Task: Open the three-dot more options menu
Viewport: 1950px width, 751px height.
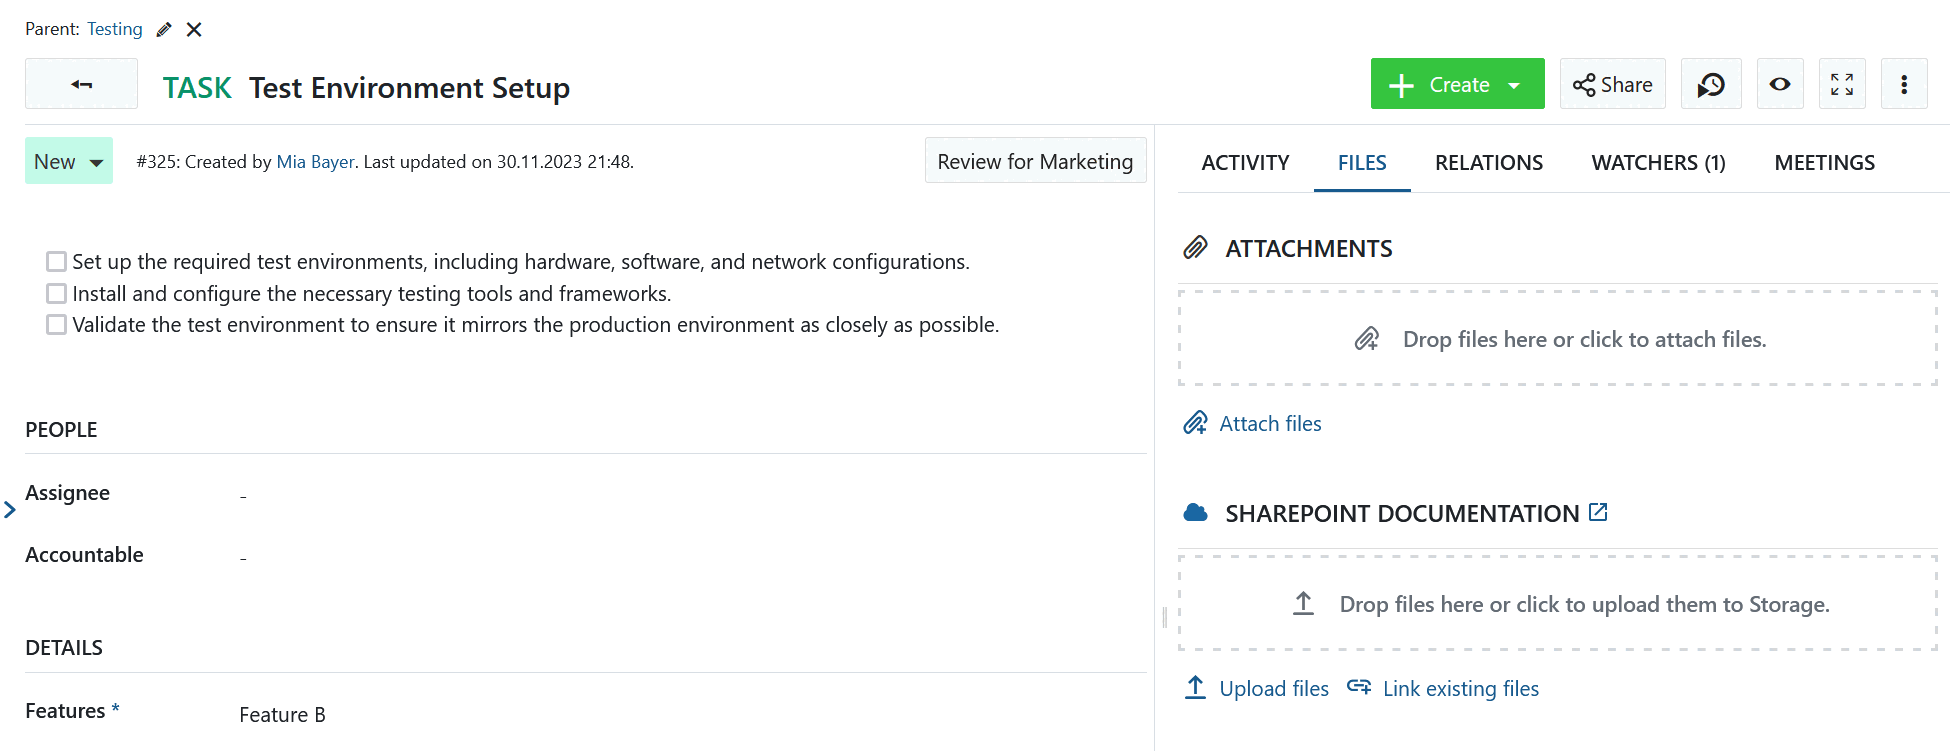Action: coord(1903,84)
